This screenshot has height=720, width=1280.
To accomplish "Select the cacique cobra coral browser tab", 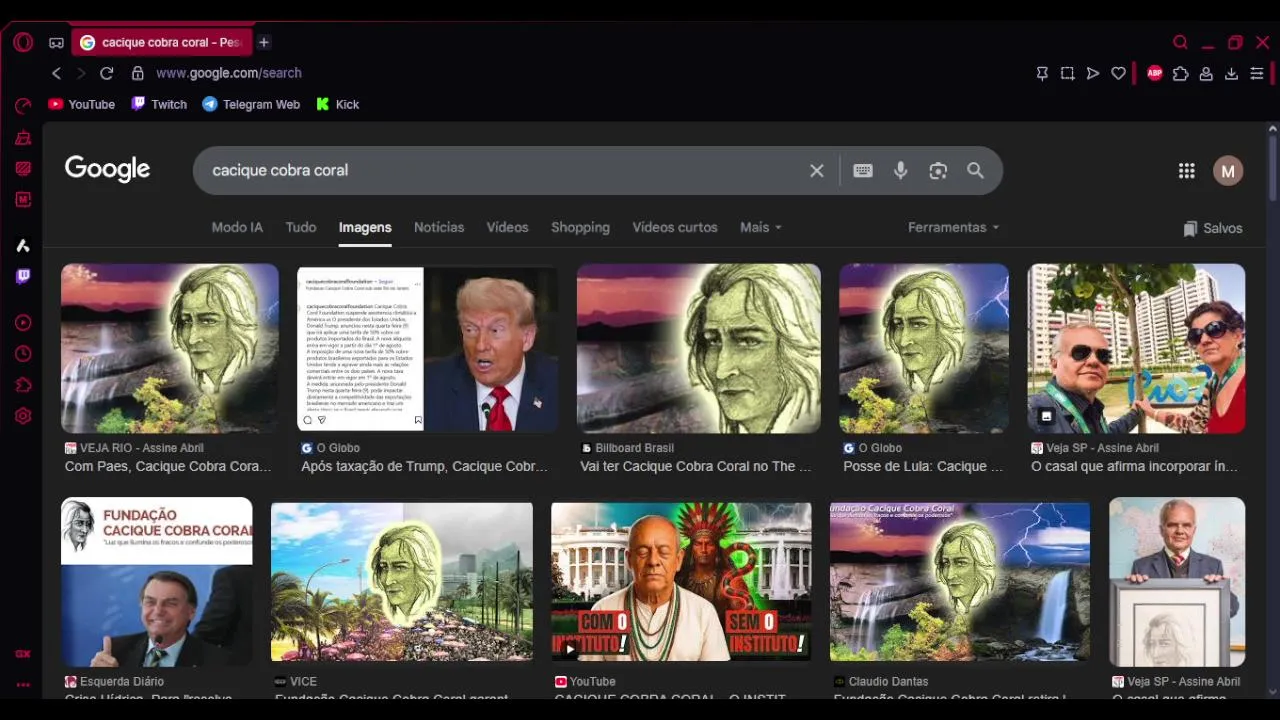I will point(162,42).
